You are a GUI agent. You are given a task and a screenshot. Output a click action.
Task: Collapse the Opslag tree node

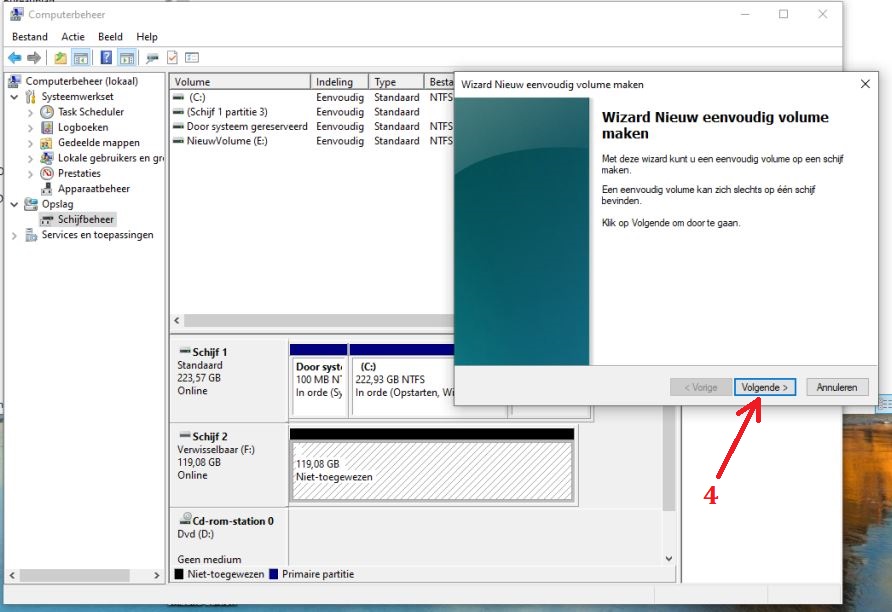pos(14,204)
